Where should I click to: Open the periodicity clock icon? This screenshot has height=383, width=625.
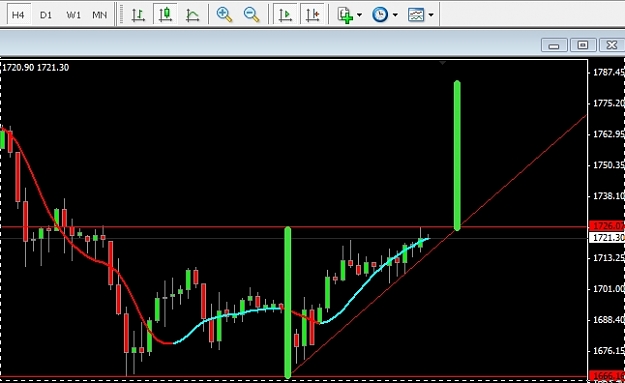(380, 15)
